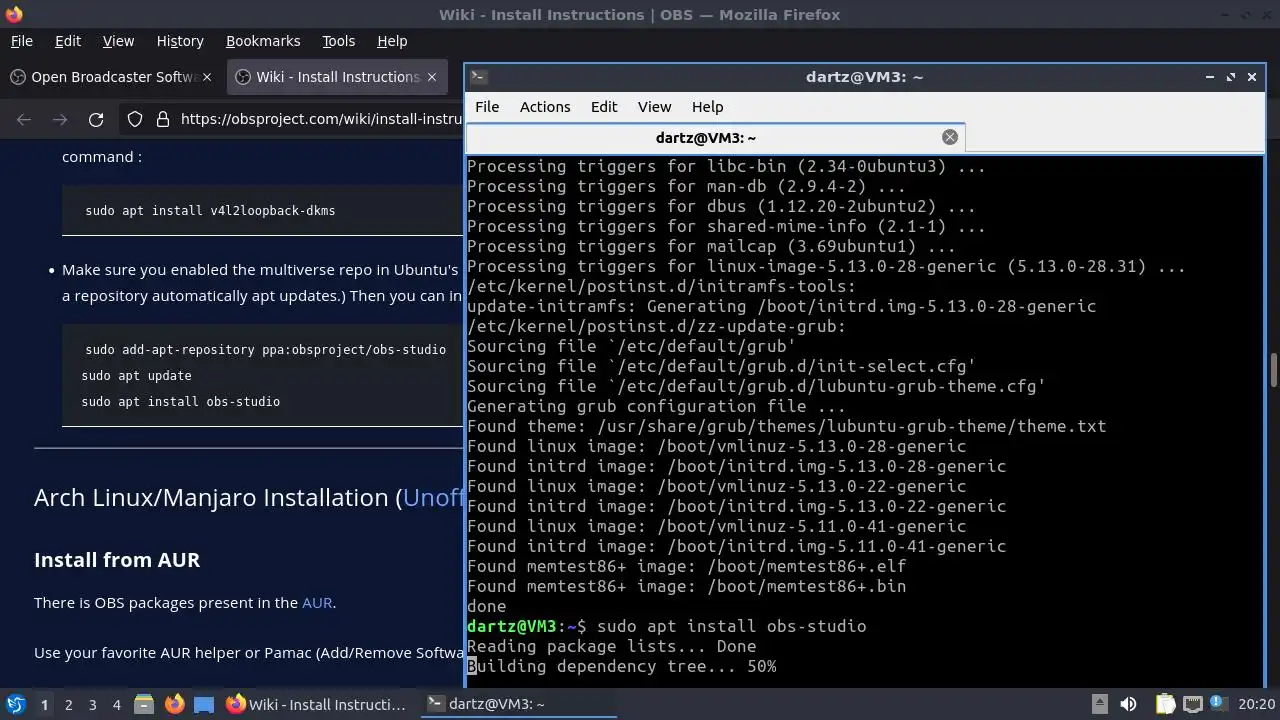Screen dimensions: 1280x720
Task: Open terminal Help menu
Action: (707, 107)
